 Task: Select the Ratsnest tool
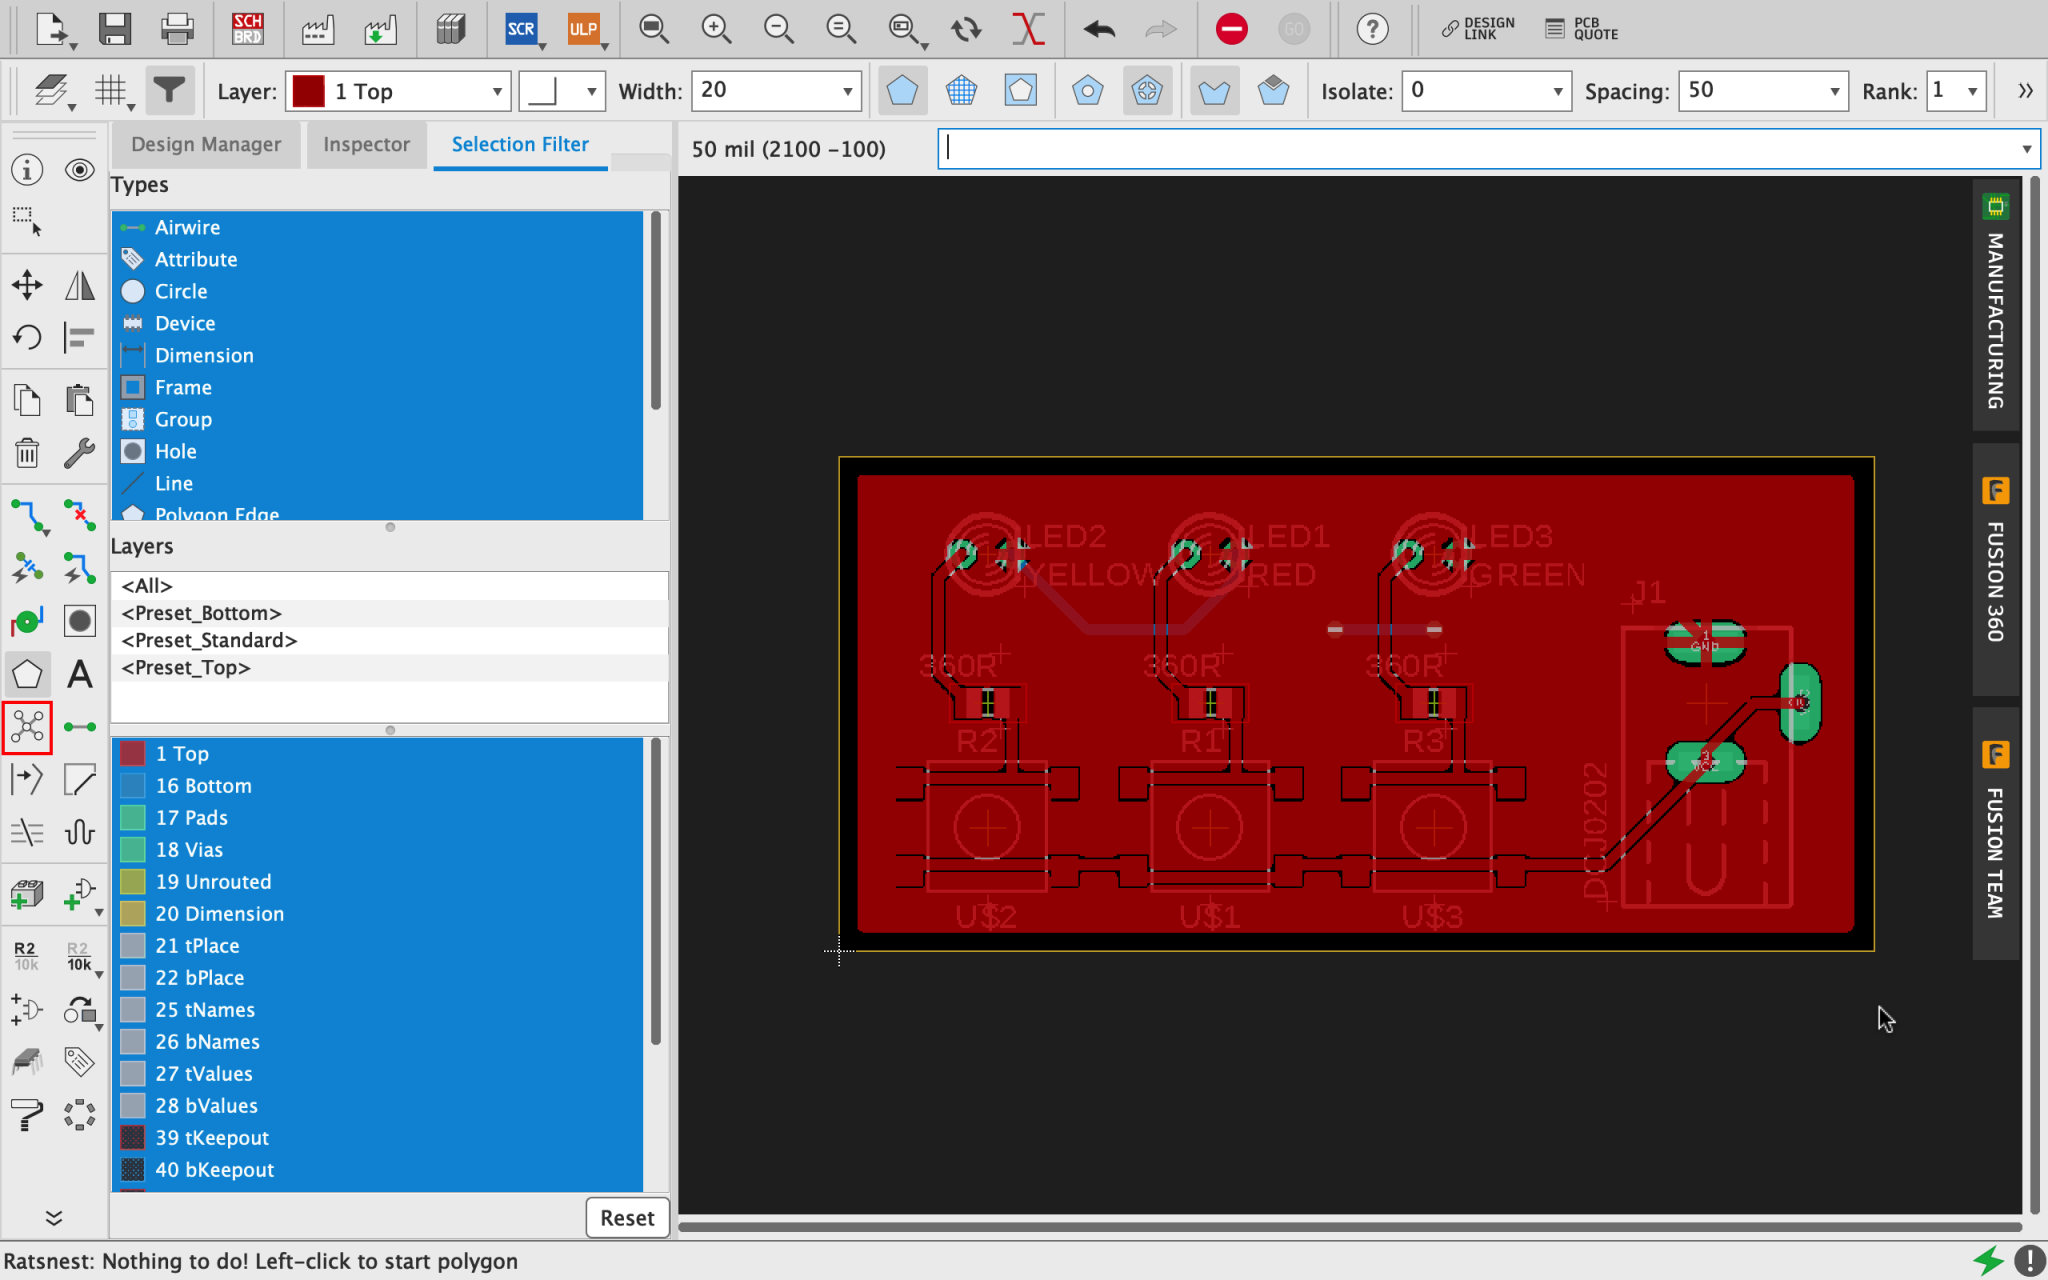pyautogui.click(x=27, y=727)
